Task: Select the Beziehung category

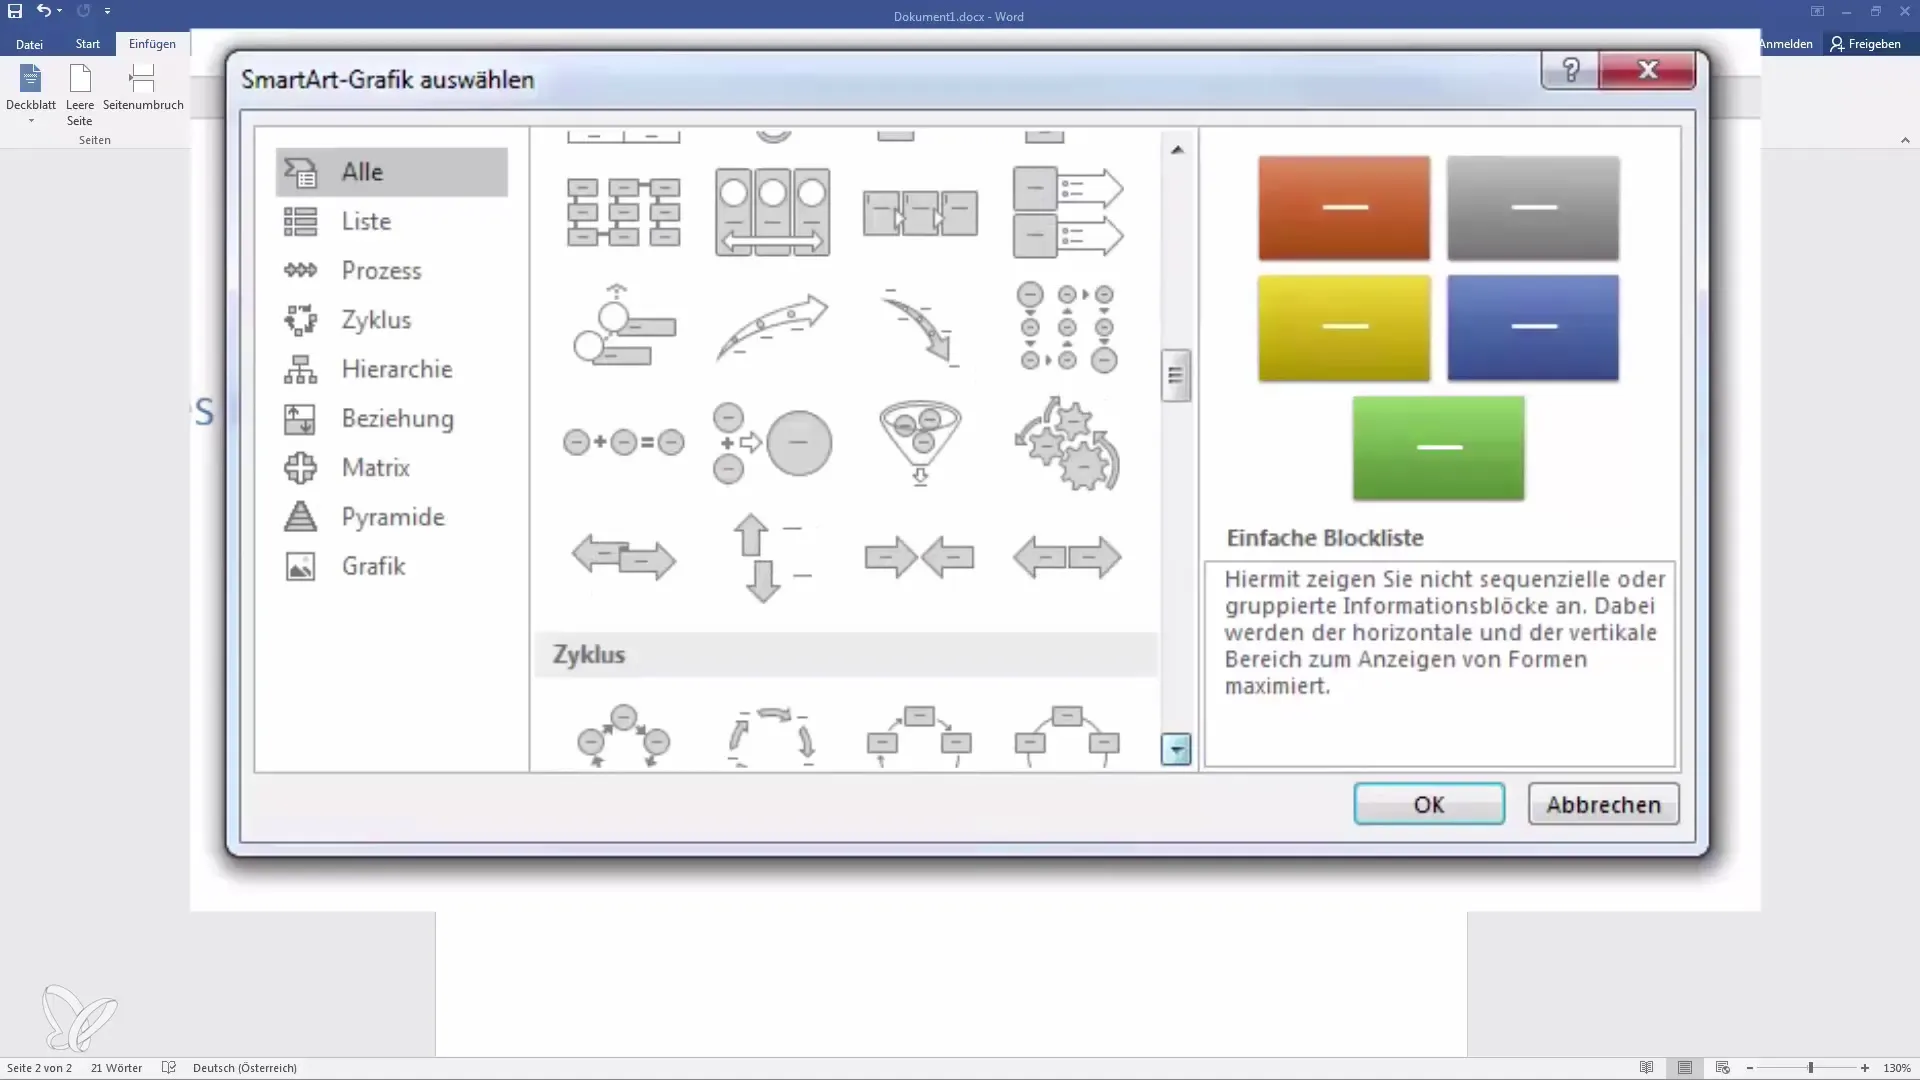Action: click(392, 418)
